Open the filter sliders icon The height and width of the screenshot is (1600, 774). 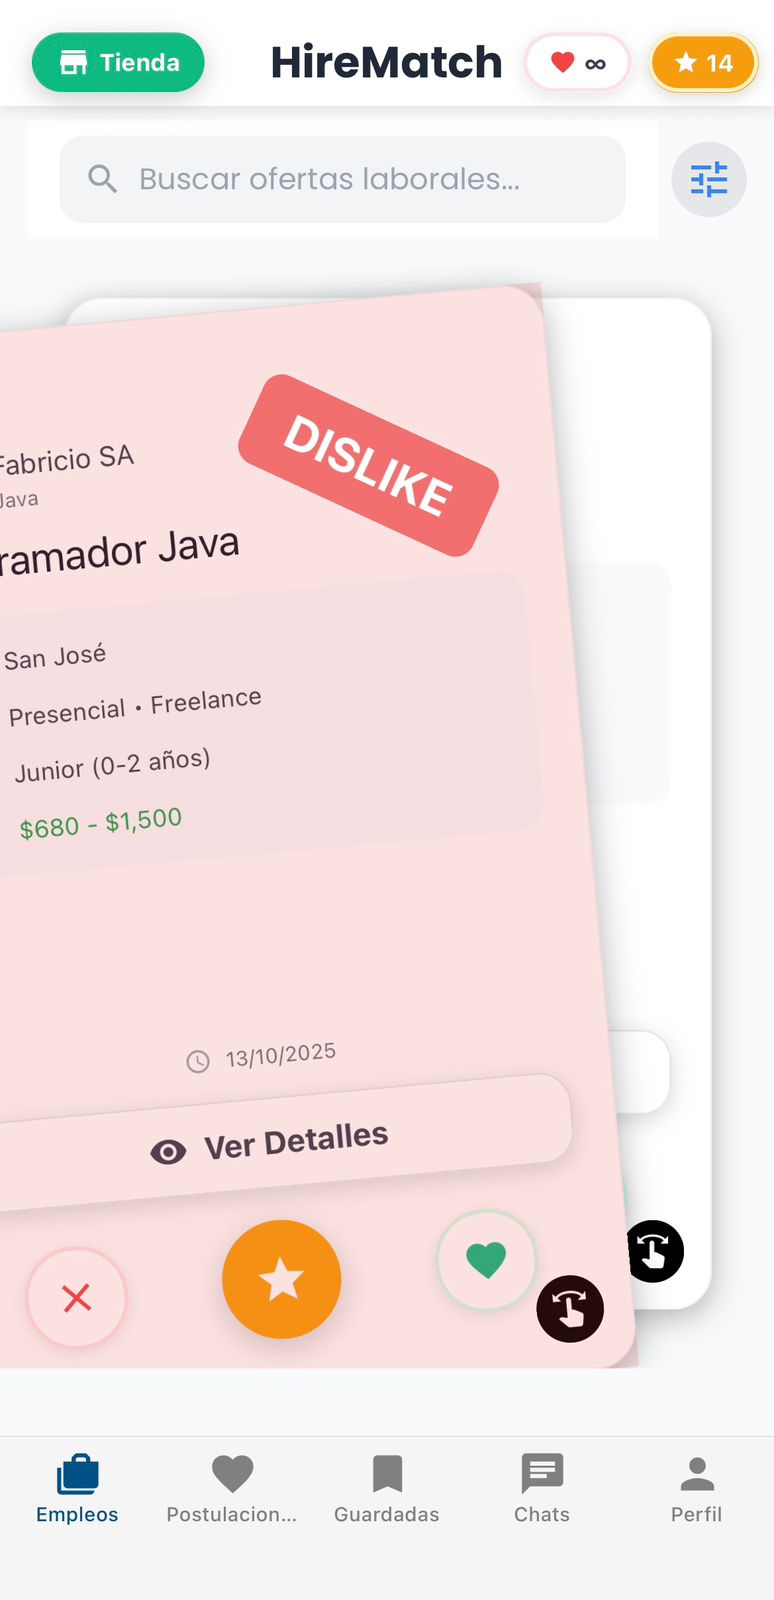tap(709, 180)
